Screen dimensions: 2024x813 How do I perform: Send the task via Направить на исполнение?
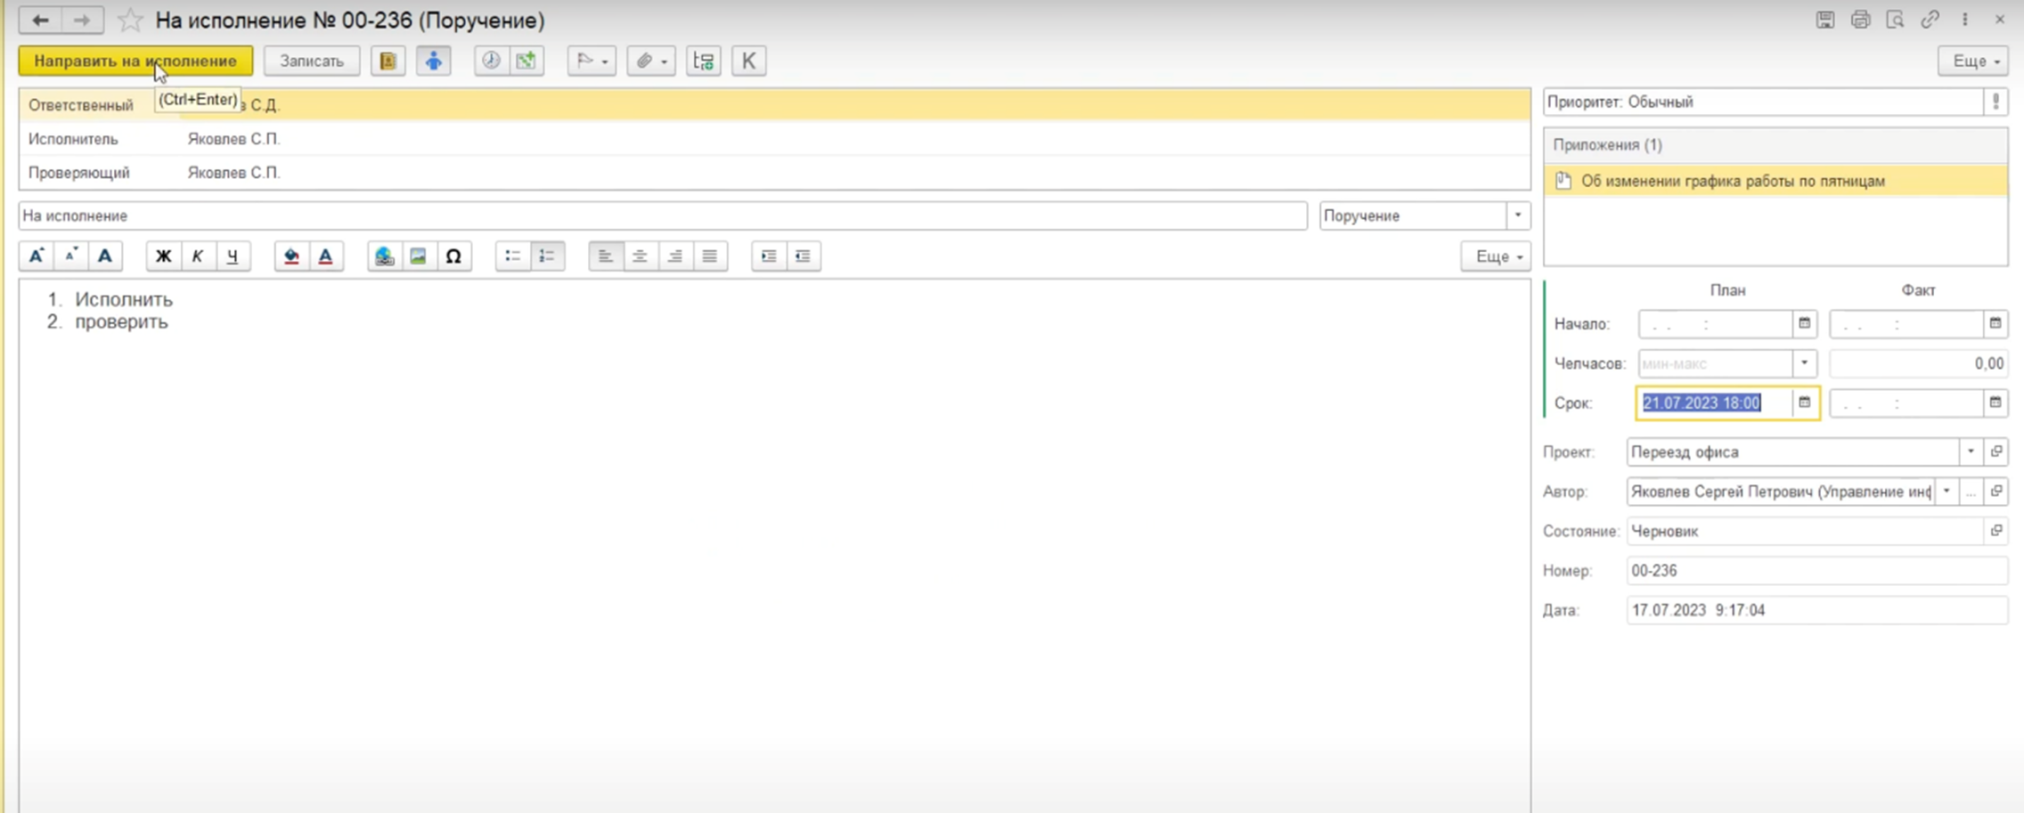click(x=135, y=61)
